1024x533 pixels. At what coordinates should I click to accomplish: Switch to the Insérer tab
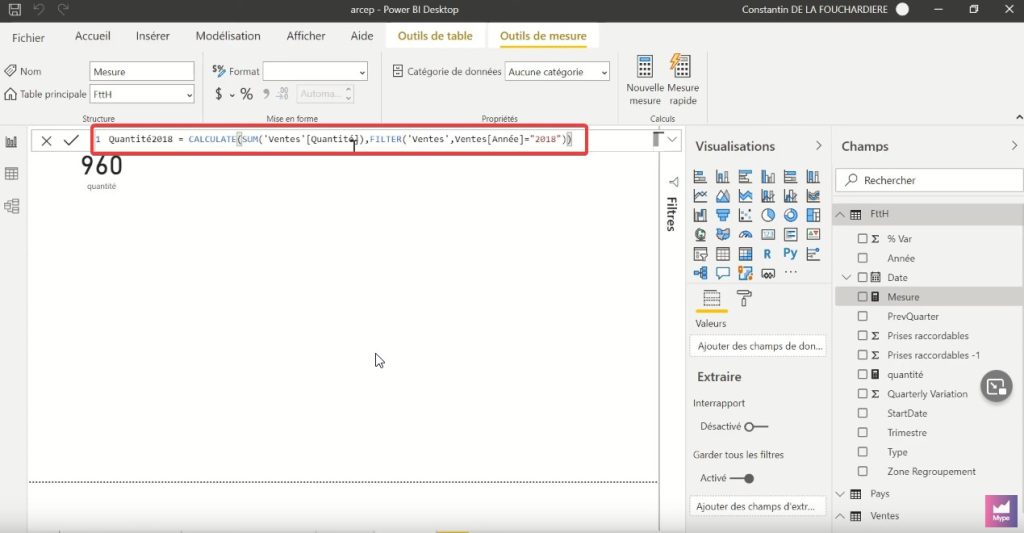pos(153,36)
